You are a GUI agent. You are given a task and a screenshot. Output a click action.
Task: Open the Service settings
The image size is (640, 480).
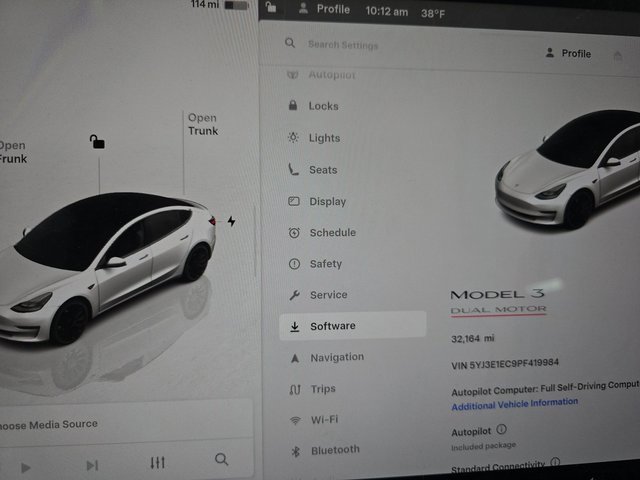click(x=329, y=295)
